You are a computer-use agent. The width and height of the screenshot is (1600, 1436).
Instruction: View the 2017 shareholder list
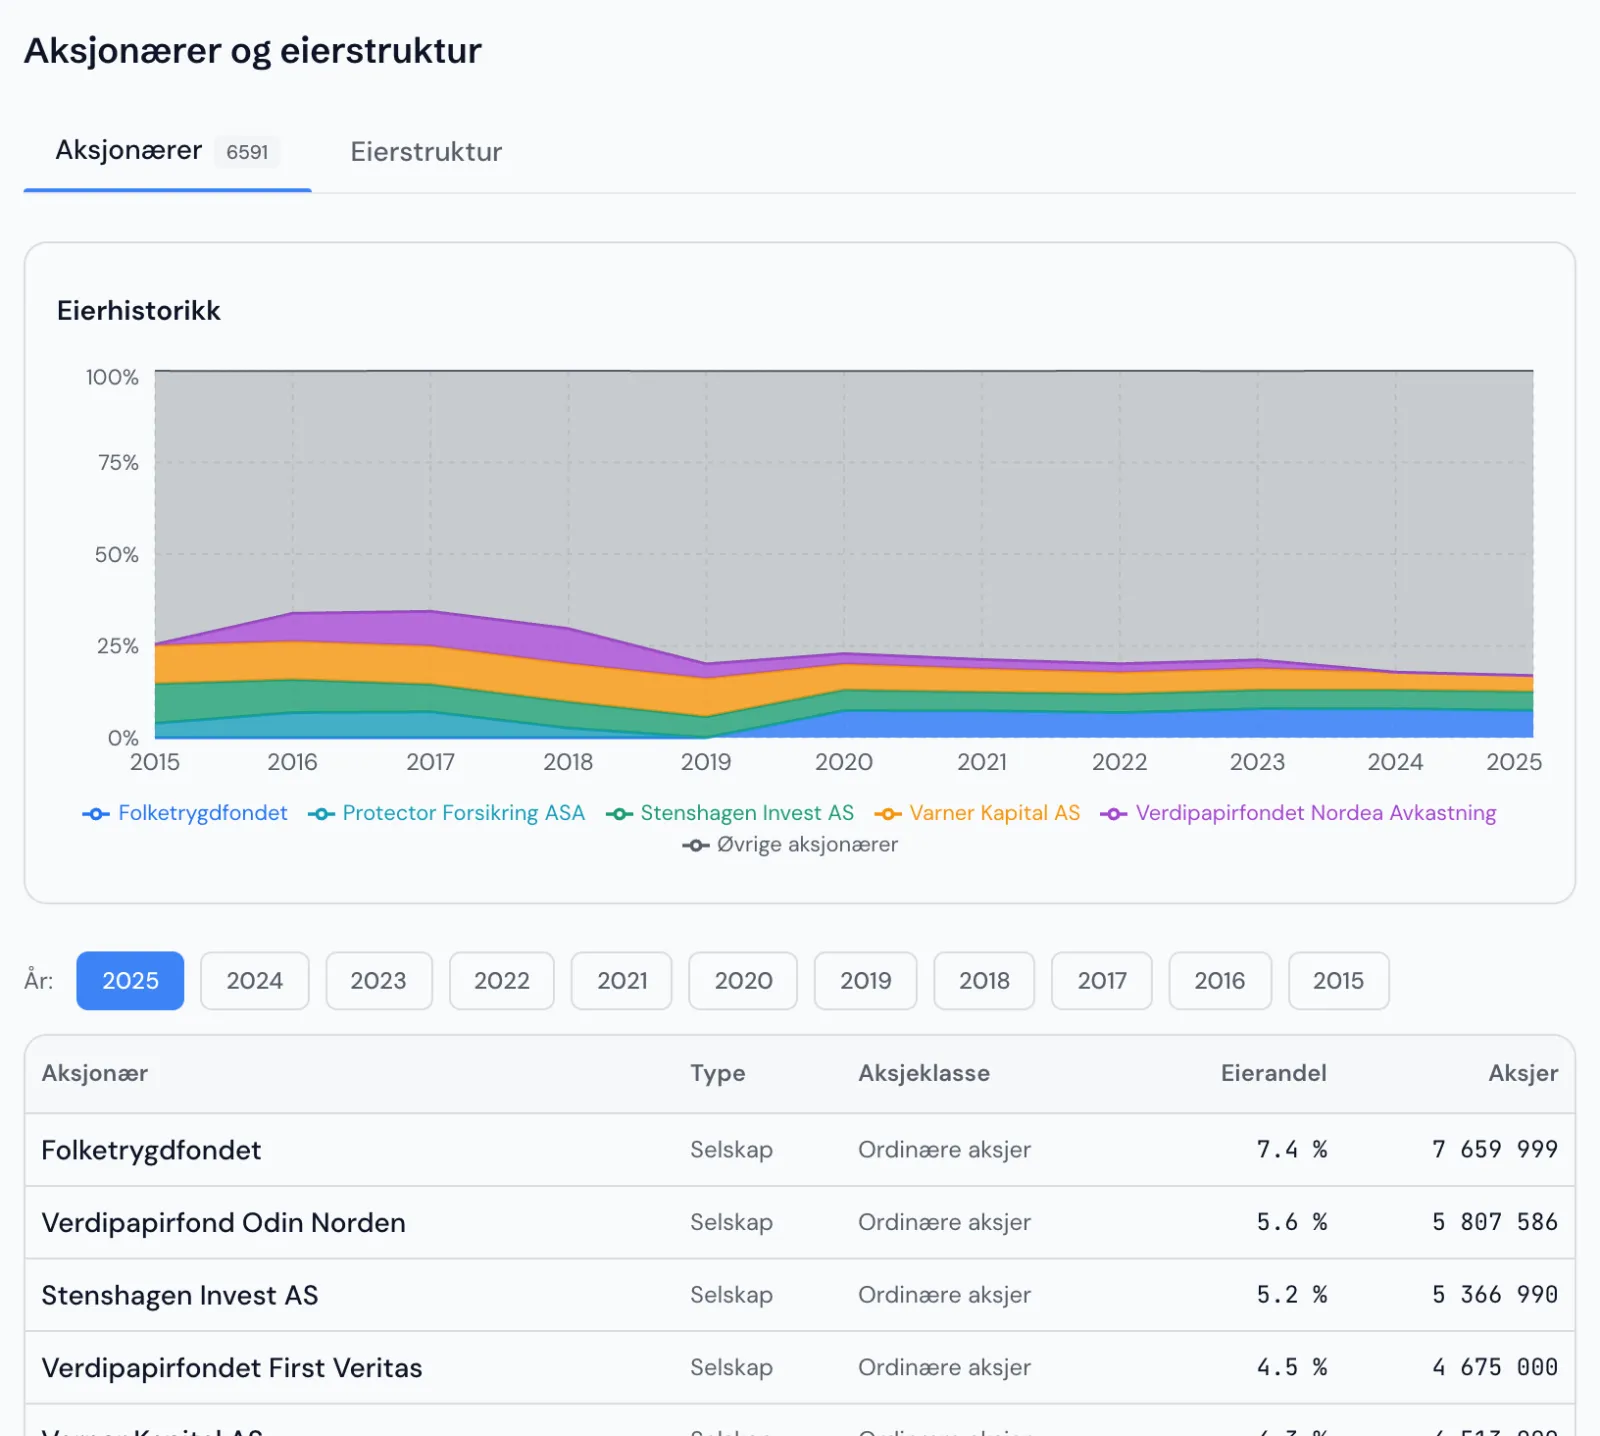tap(1102, 981)
